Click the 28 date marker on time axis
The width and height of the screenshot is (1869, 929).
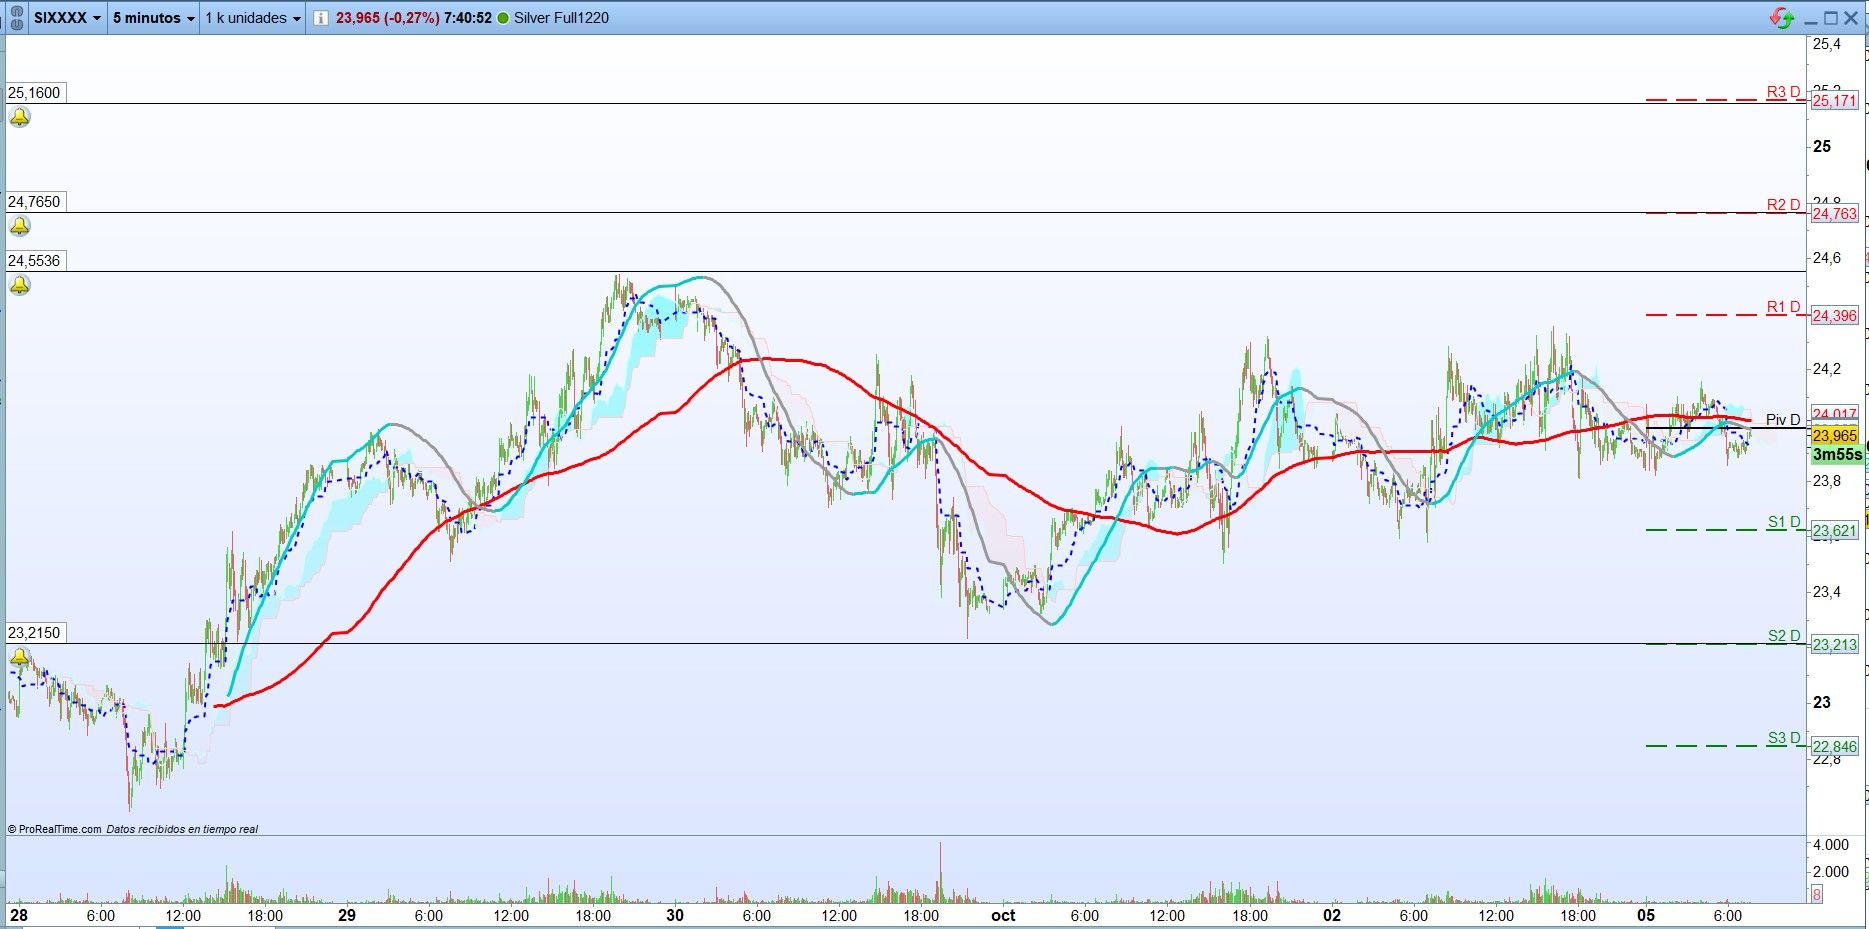18,915
